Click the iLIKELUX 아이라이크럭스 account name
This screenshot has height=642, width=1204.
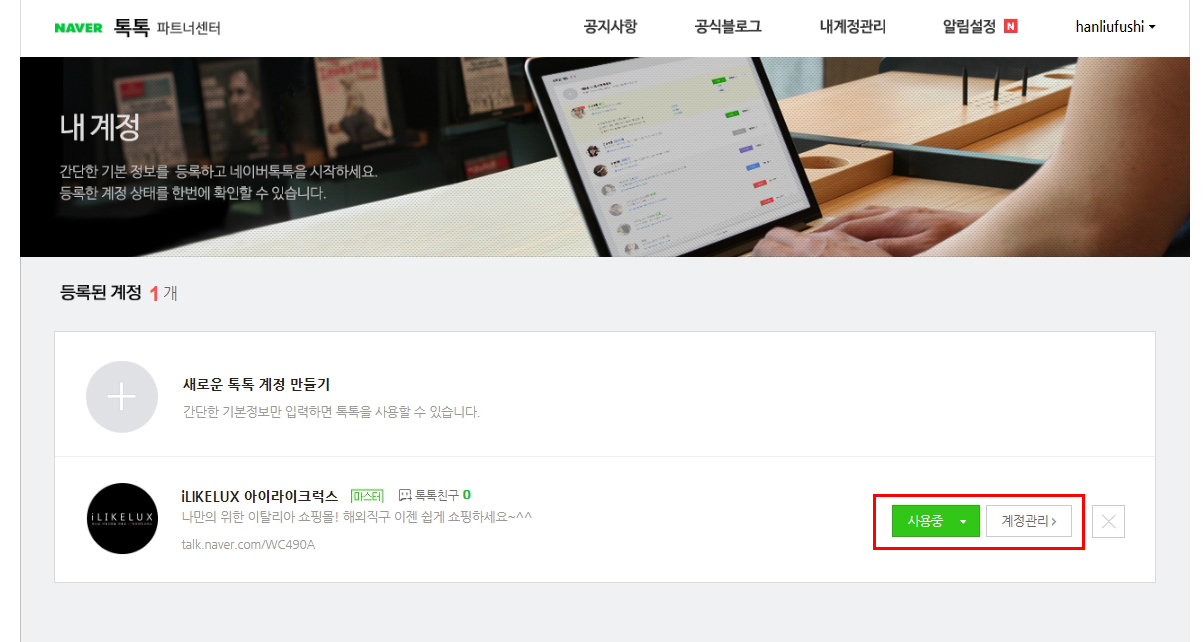click(260, 495)
